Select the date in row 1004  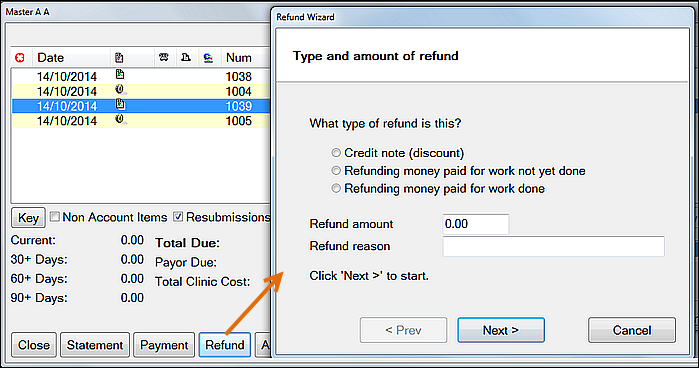[67, 91]
